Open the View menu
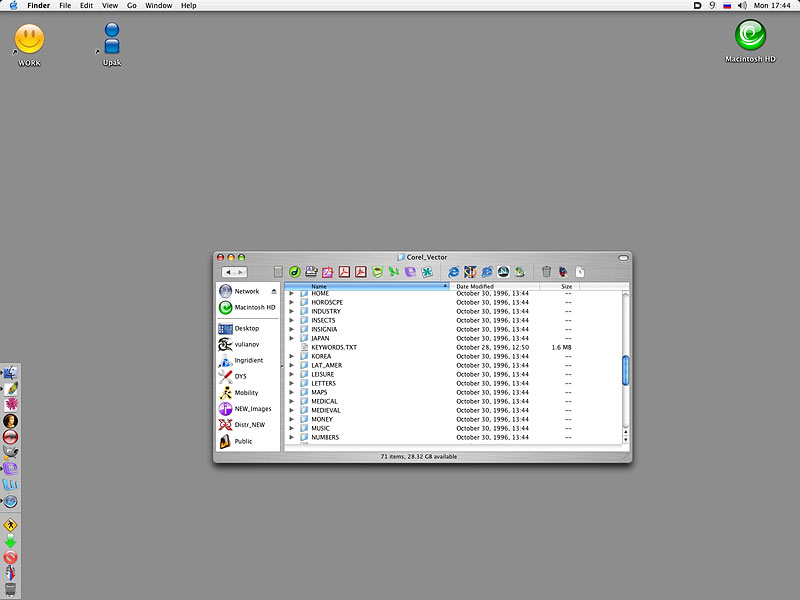The height and width of the screenshot is (600, 800). (x=110, y=6)
